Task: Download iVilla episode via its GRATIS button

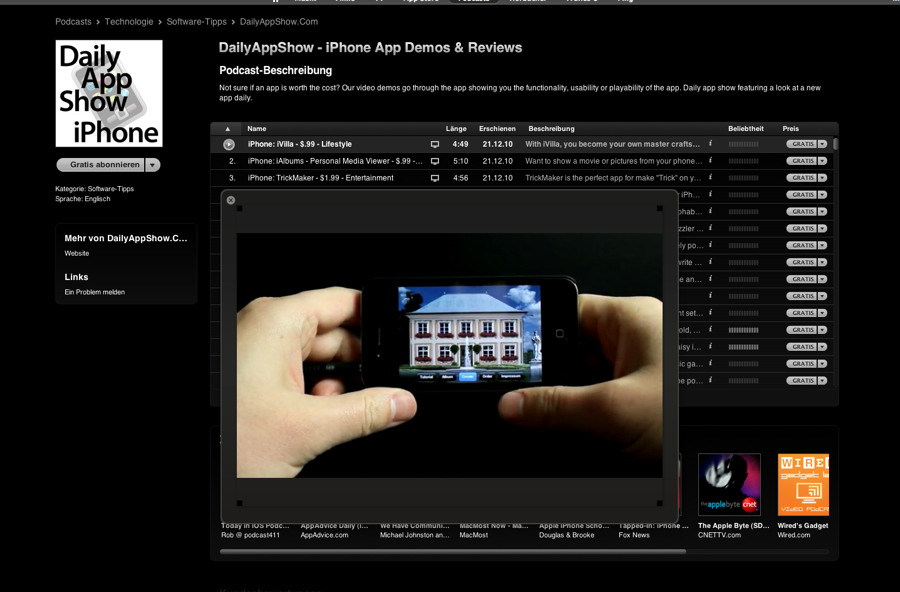Action: [802, 144]
